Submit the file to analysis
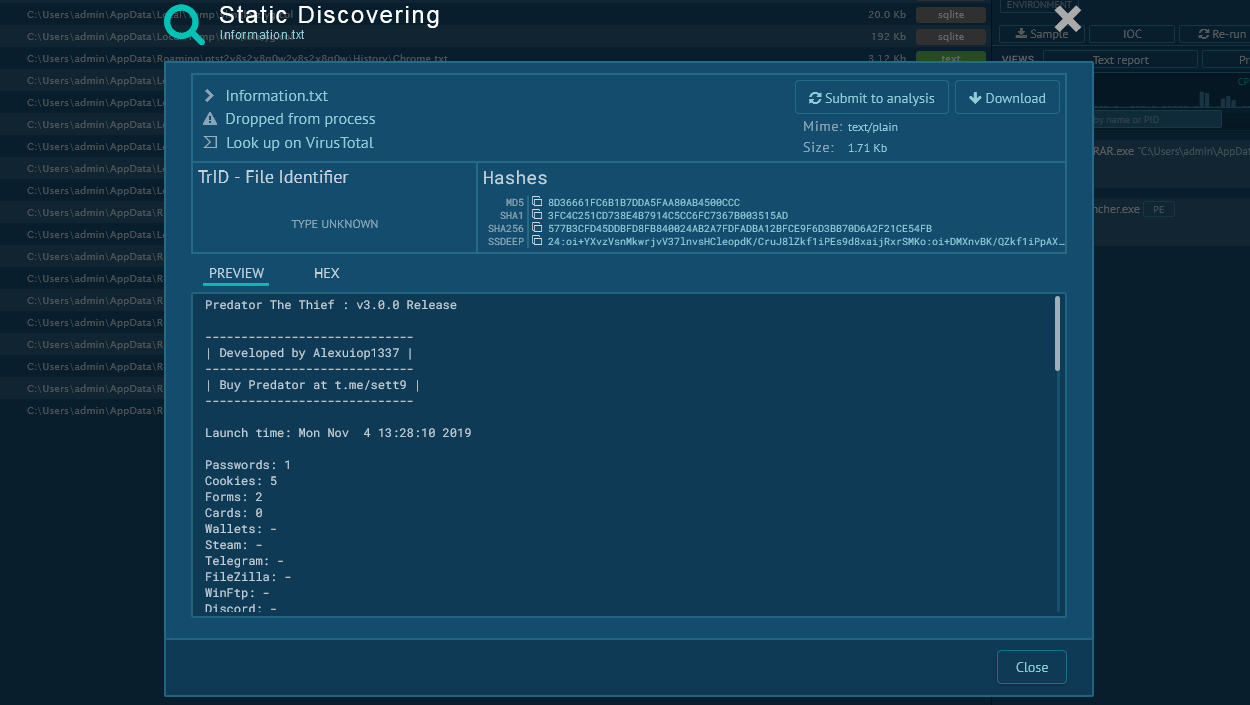Screen dimensions: 1250x705 click(871, 98)
